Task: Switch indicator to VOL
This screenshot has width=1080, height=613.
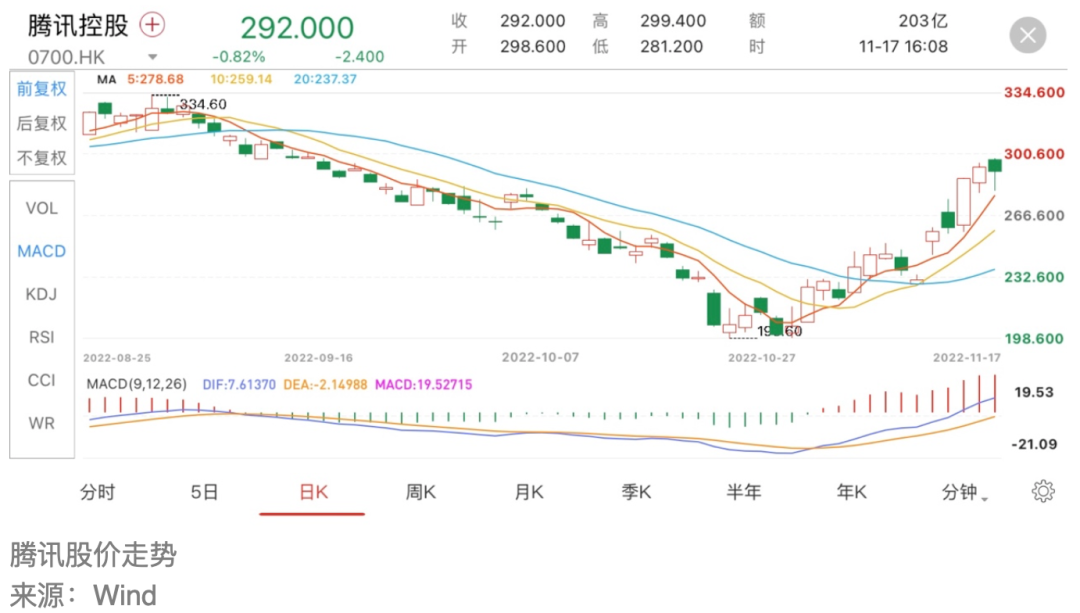Action: (x=41, y=208)
